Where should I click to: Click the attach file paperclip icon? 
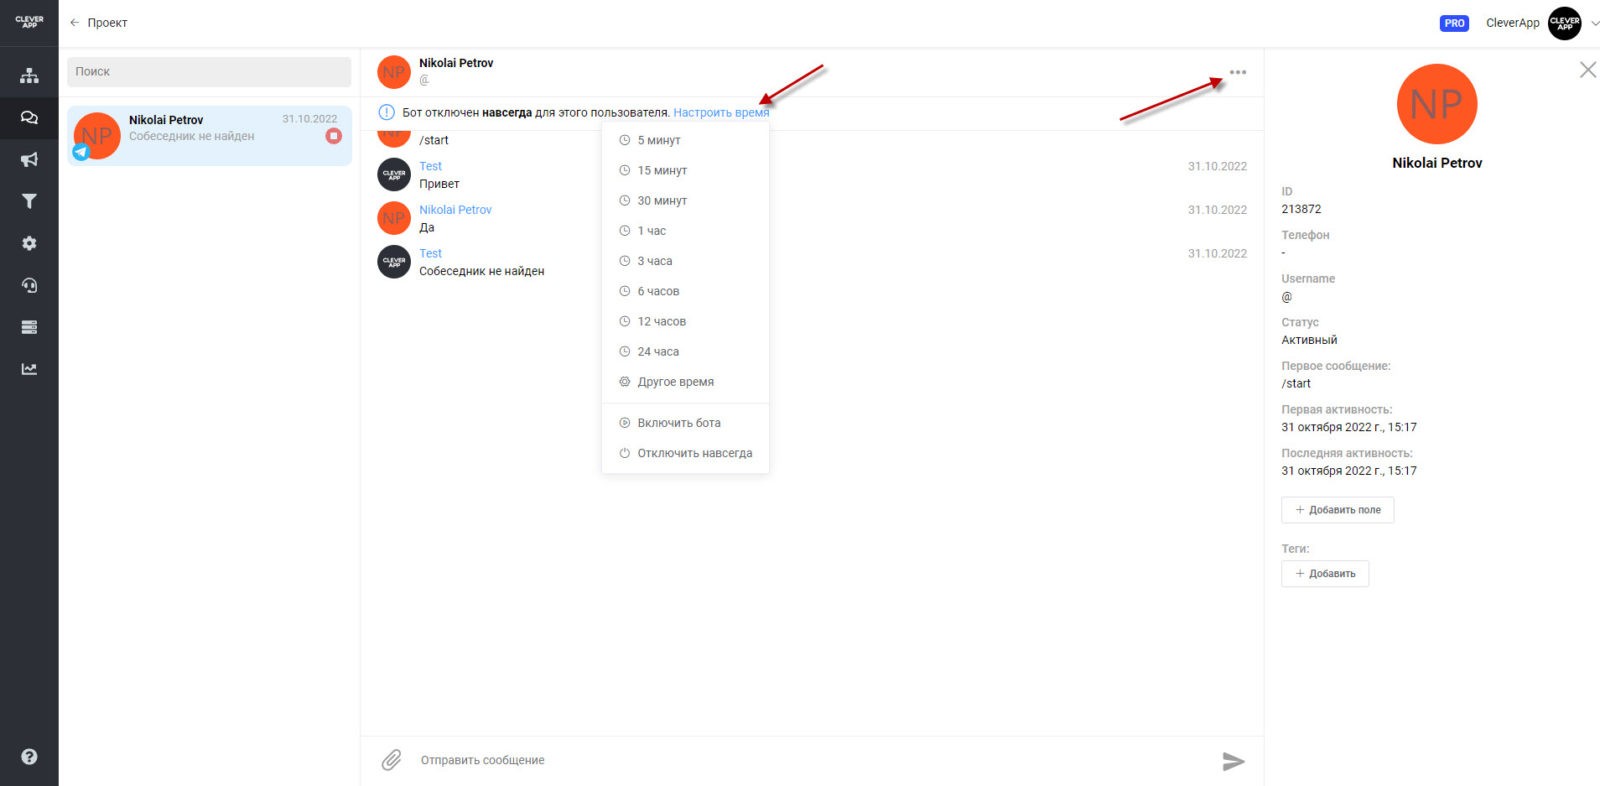click(x=391, y=760)
